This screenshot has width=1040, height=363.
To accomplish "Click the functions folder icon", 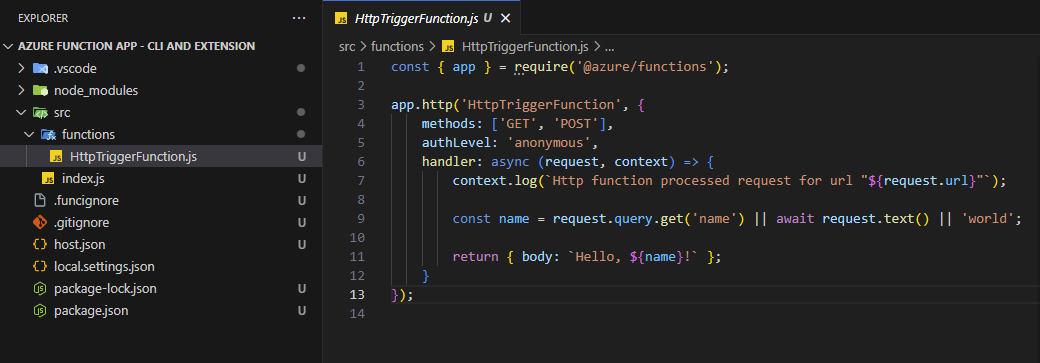I will point(48,135).
